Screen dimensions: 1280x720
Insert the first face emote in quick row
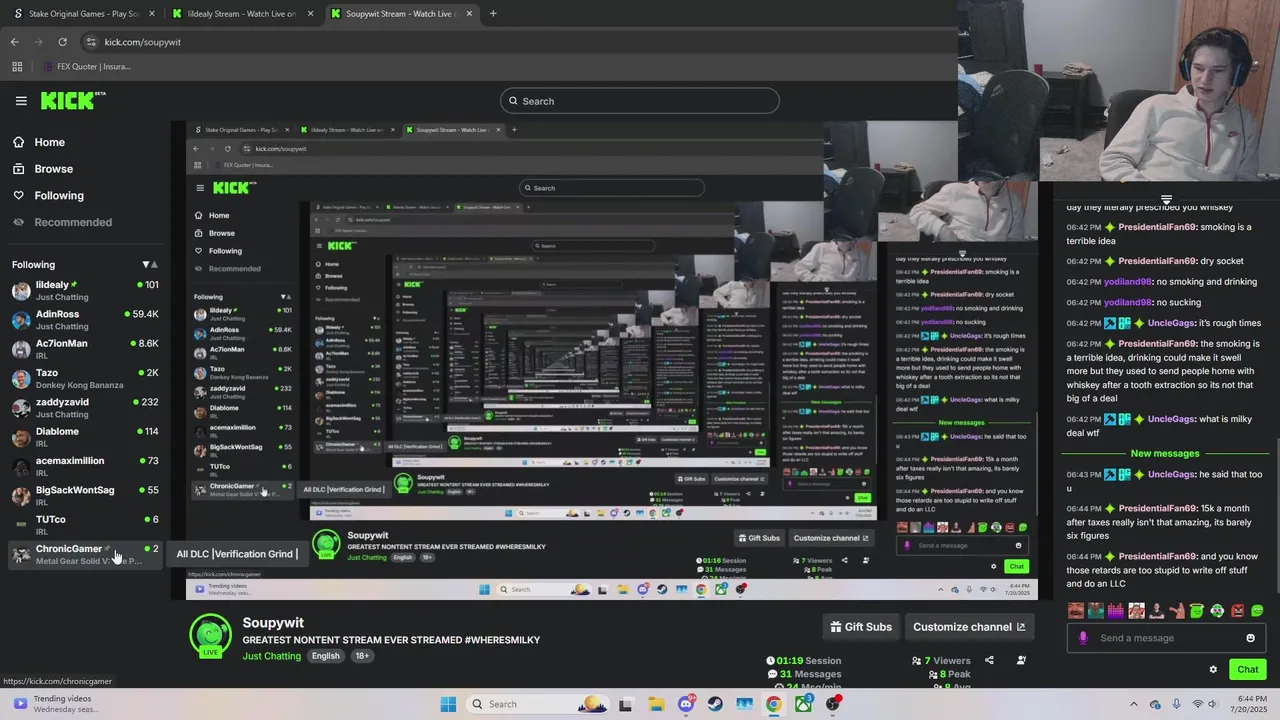[1076, 610]
